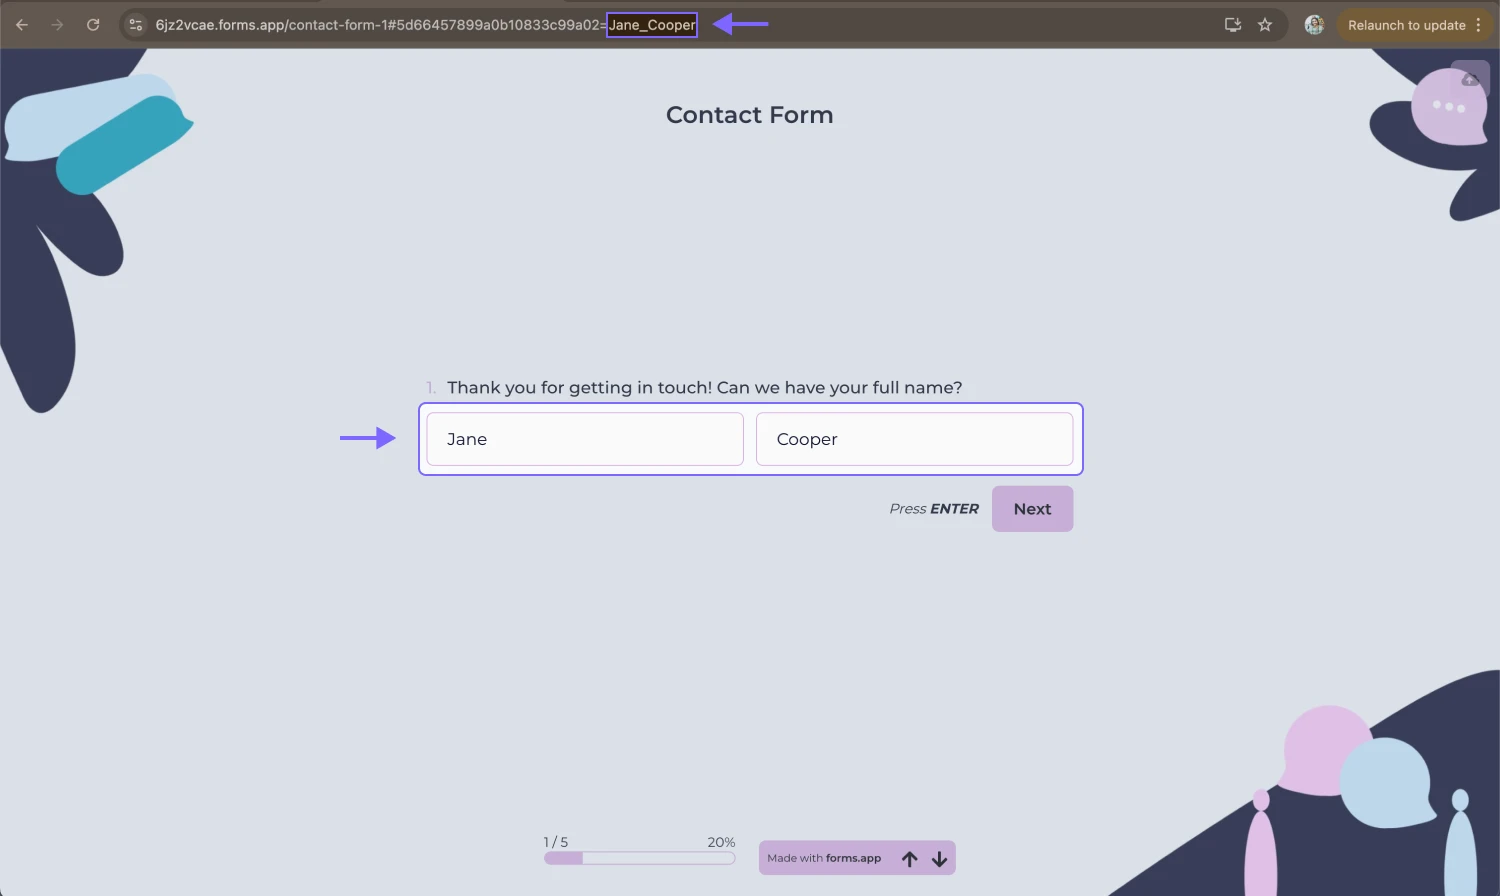Click the cloud upload icon above the chat bubble
This screenshot has height=896, width=1500.
tap(1470, 78)
